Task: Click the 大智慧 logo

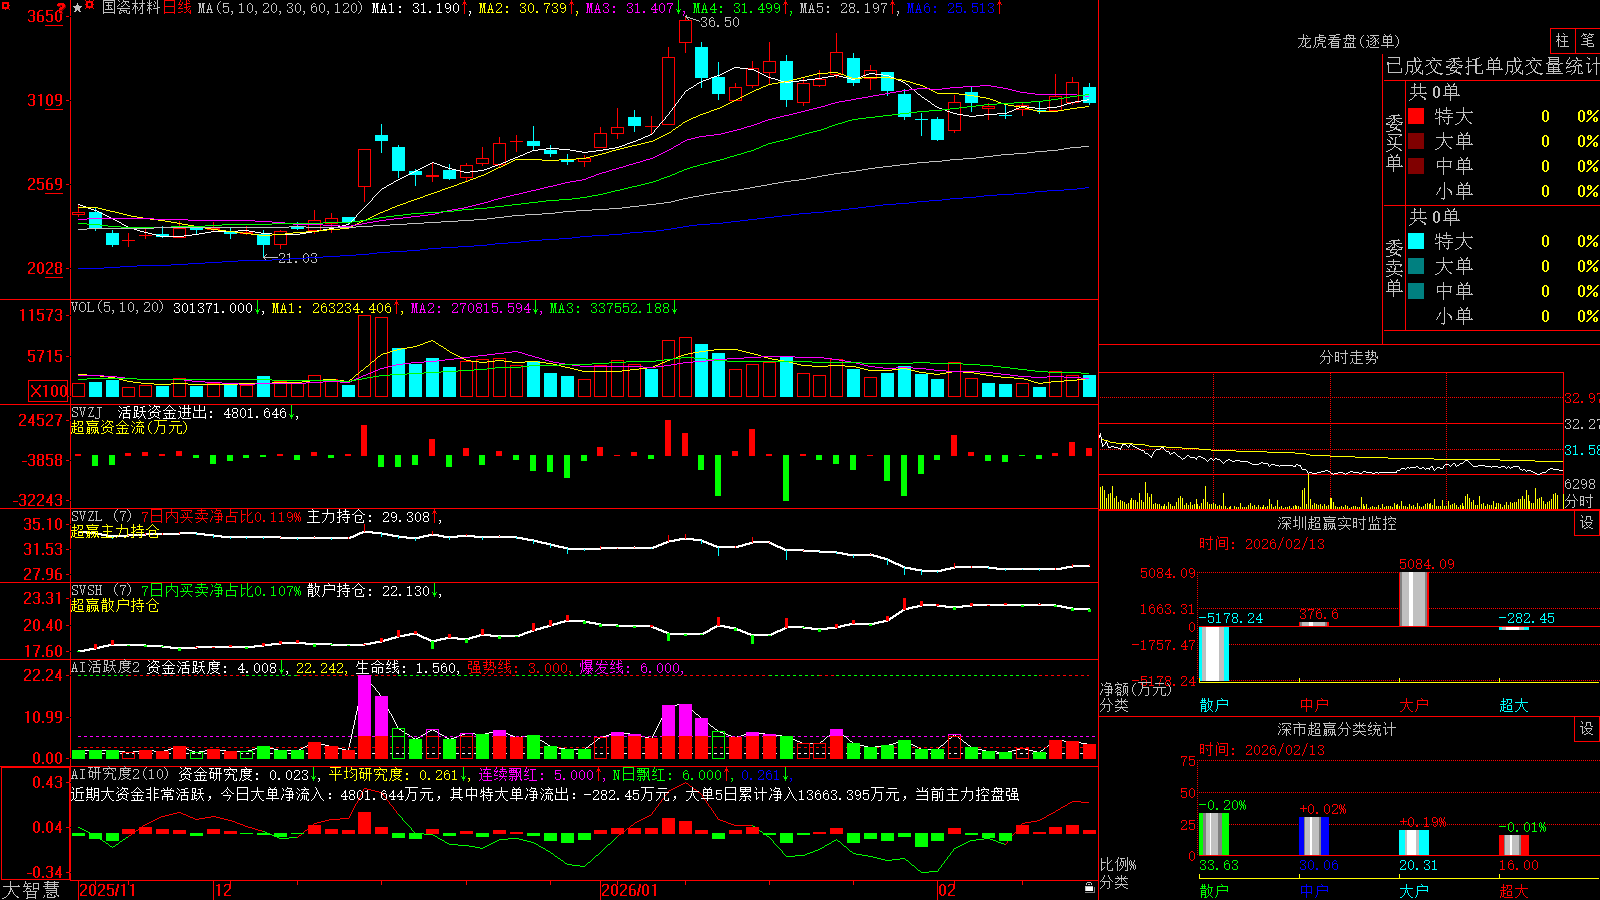Action: (31, 890)
